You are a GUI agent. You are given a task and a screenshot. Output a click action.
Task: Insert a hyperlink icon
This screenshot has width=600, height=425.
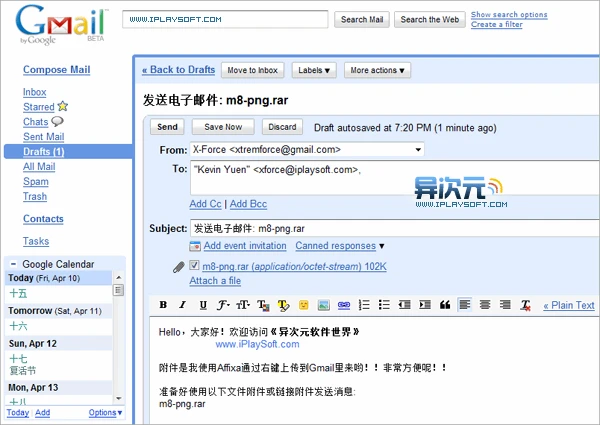[344, 305]
